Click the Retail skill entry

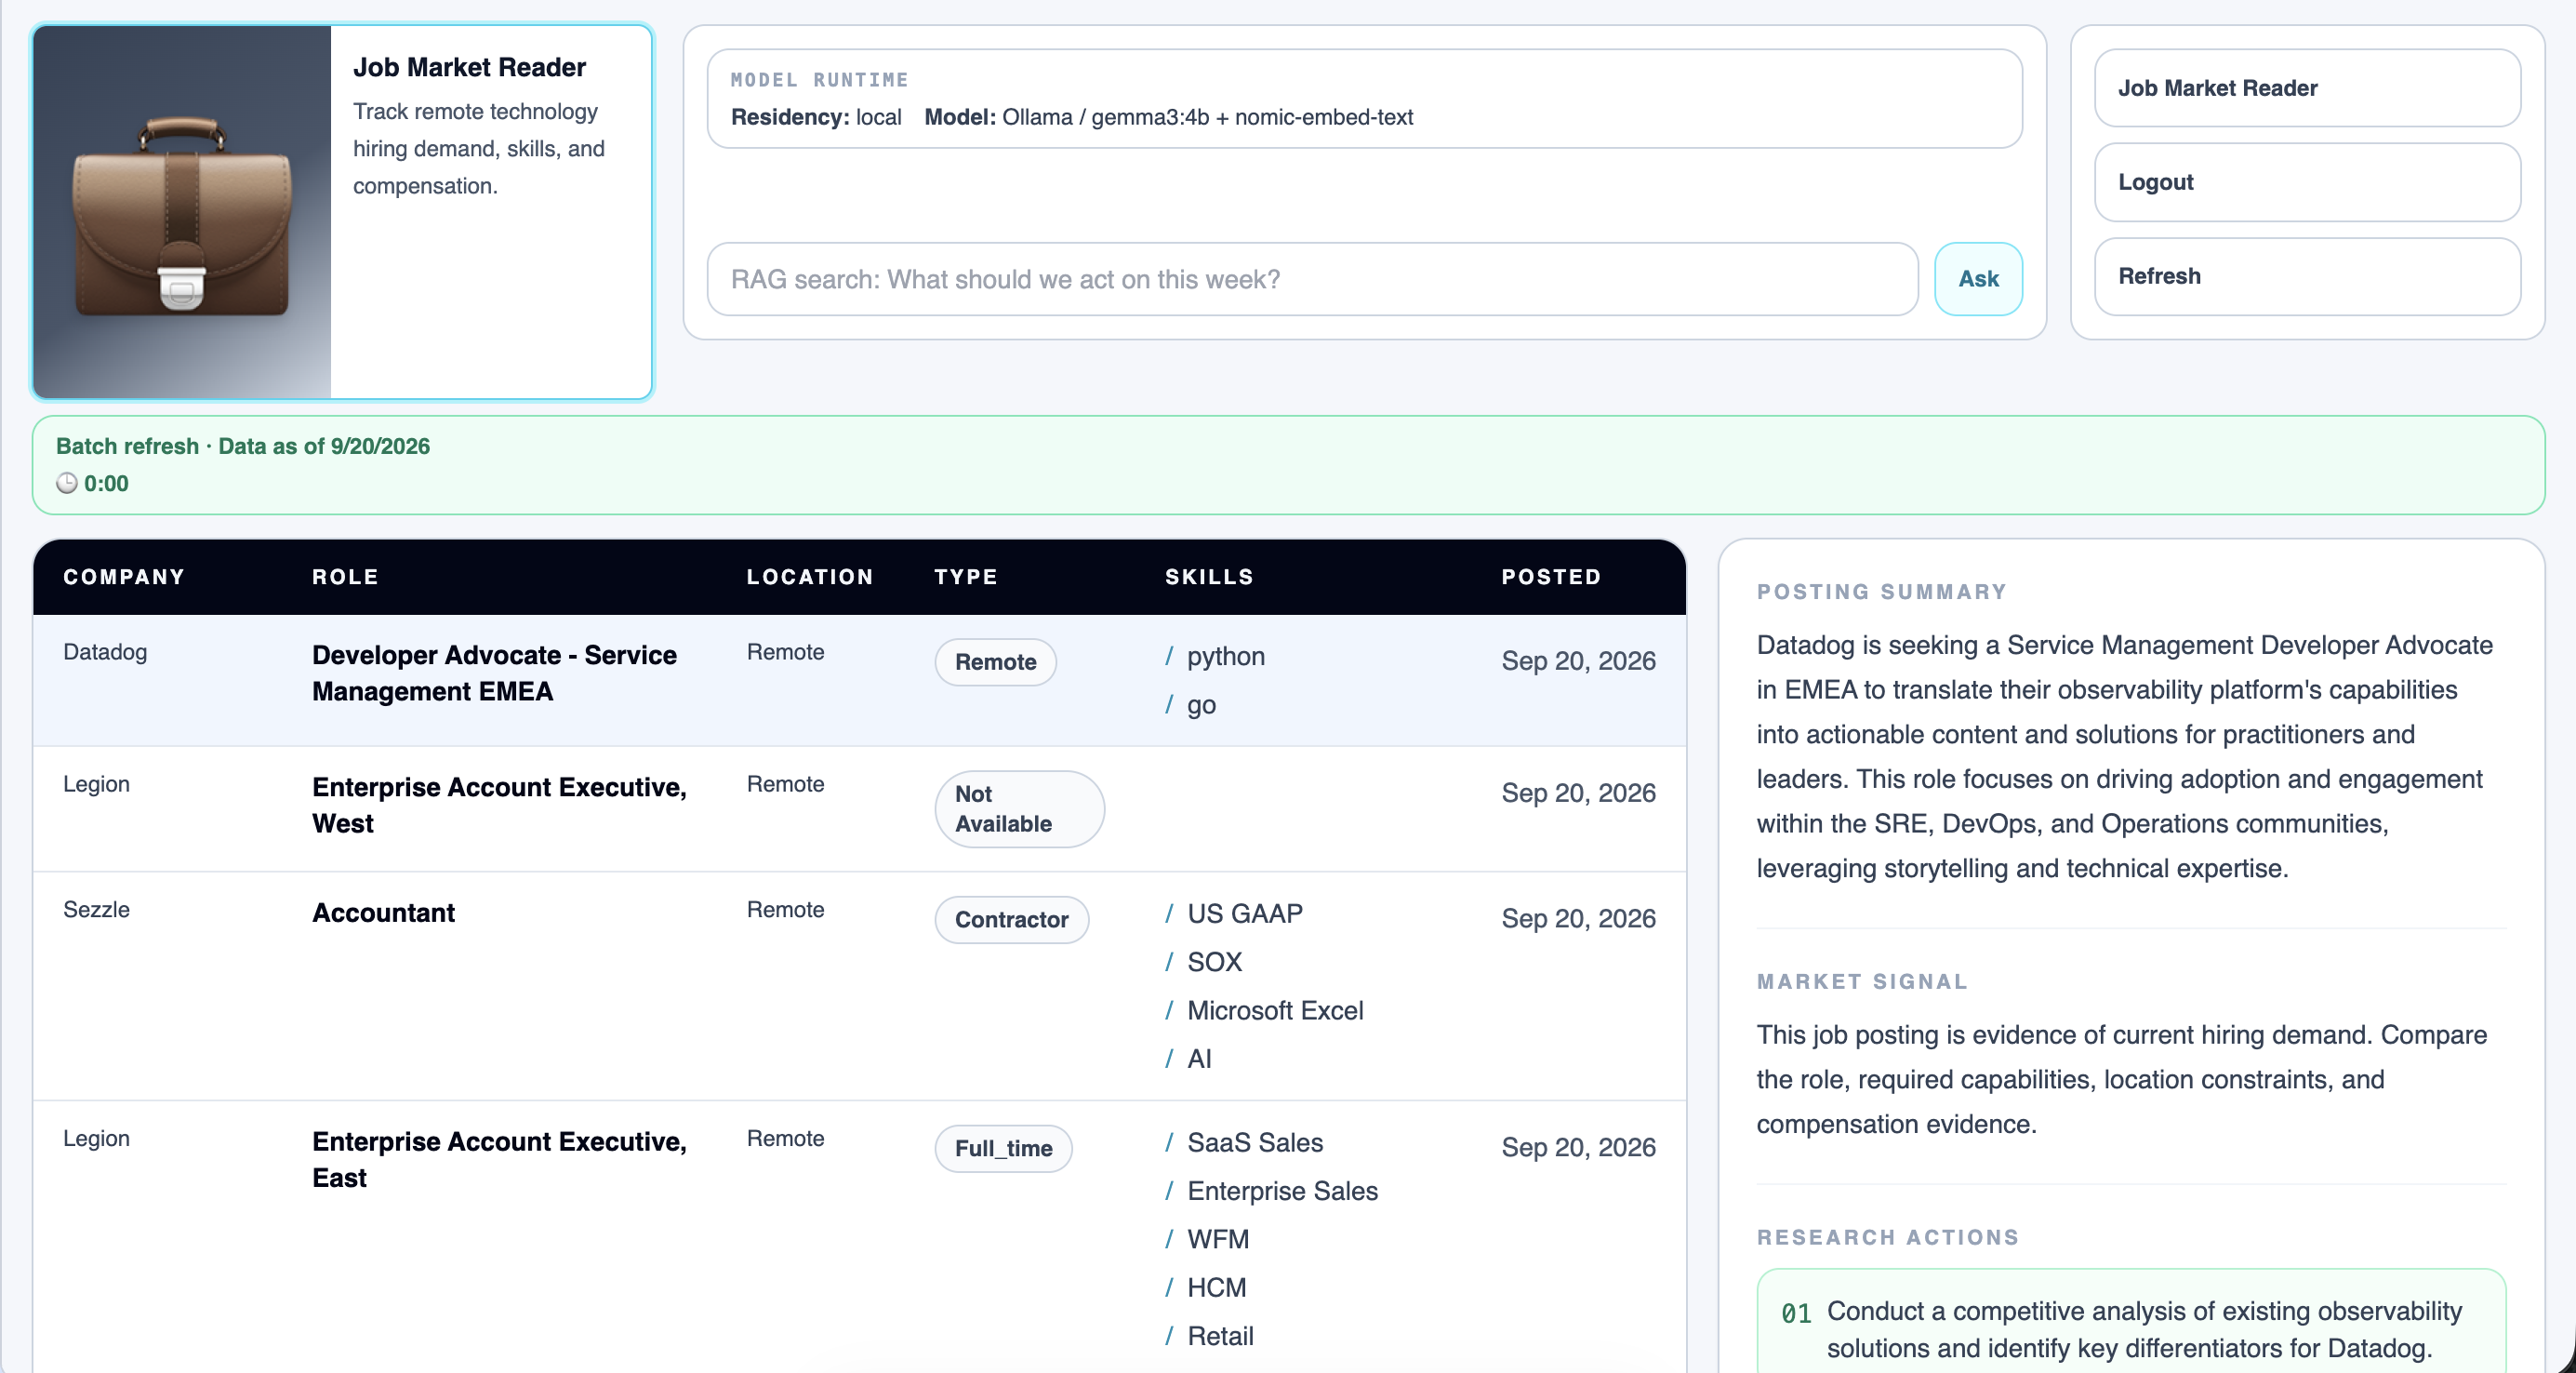click(1209, 1336)
